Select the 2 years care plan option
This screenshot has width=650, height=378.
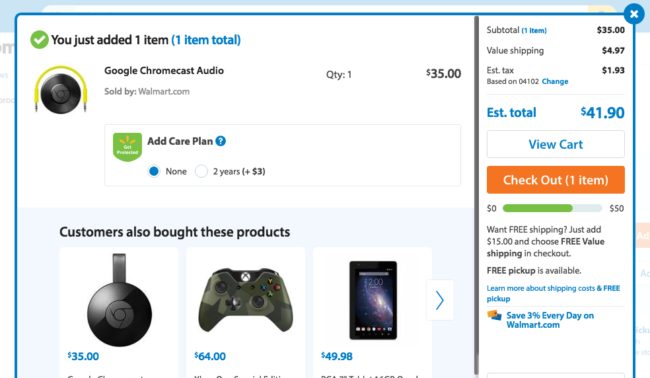click(201, 171)
